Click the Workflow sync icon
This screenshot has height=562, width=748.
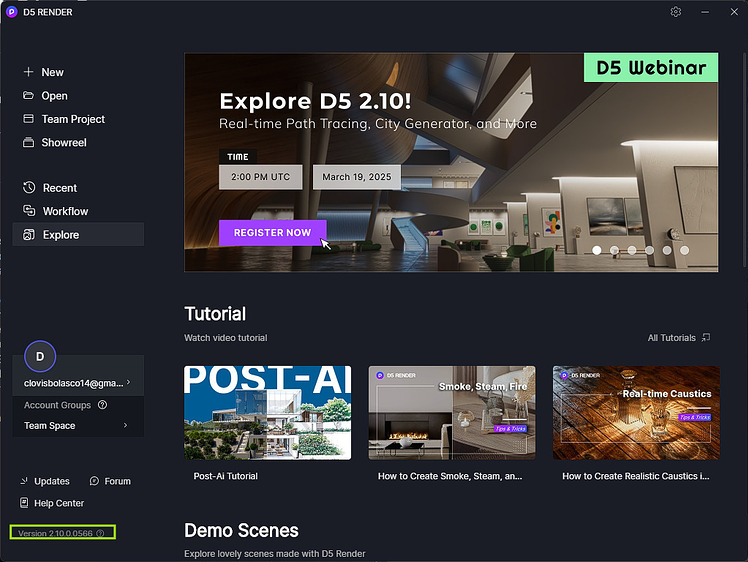pyautogui.click(x=29, y=211)
